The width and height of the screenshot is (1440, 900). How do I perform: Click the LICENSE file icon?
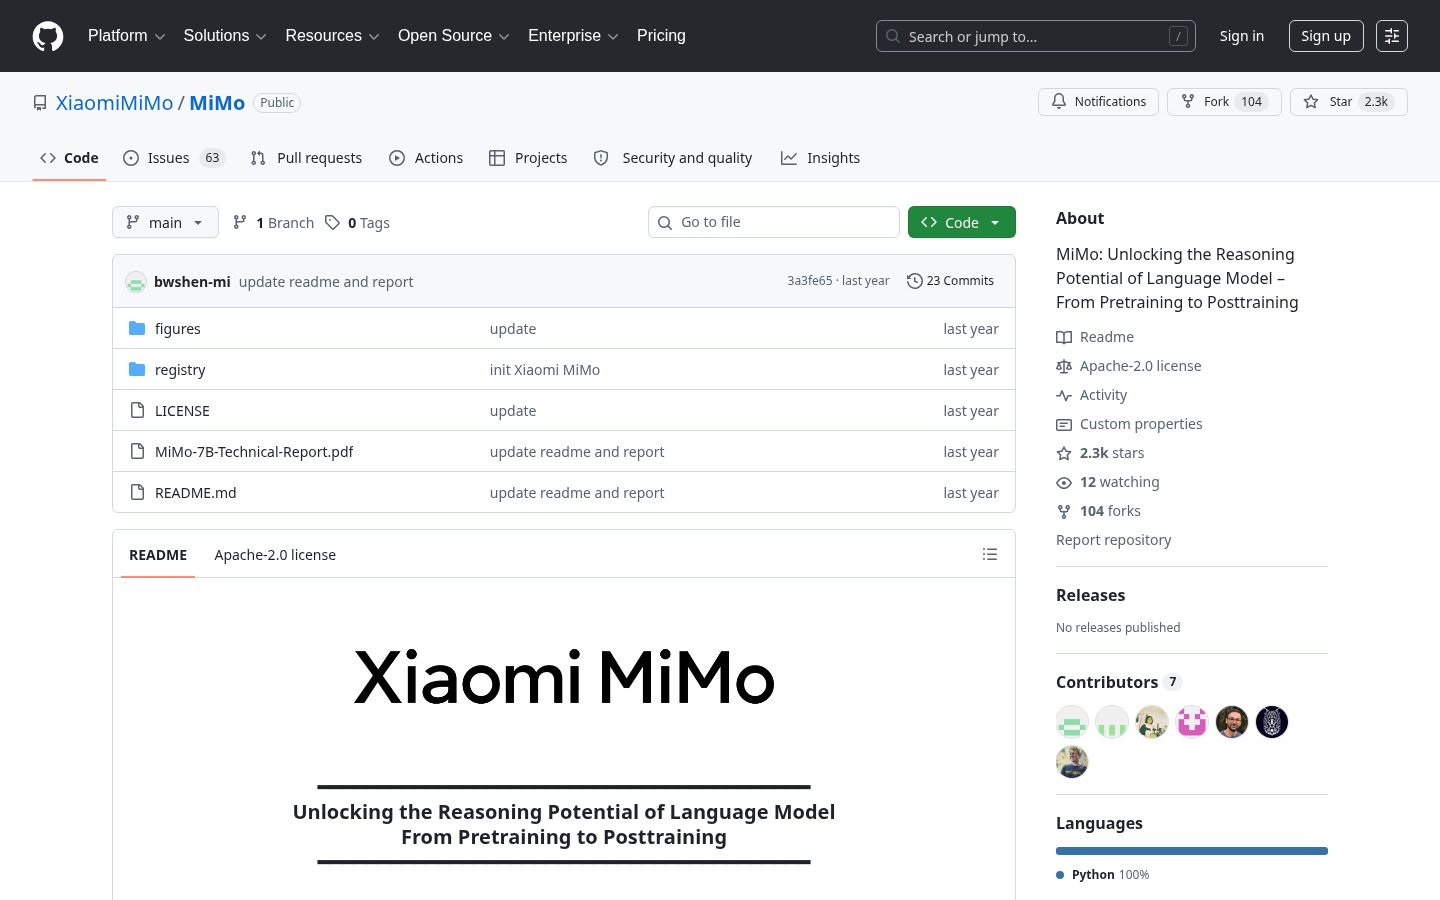[137, 410]
